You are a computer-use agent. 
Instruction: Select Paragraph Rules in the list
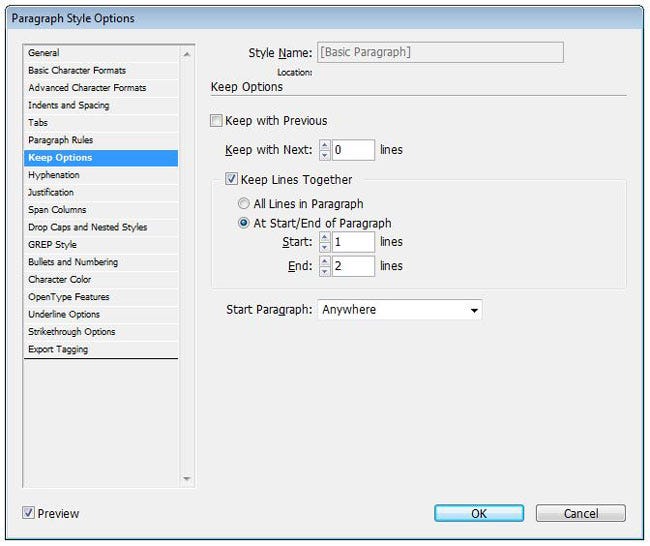coord(101,140)
